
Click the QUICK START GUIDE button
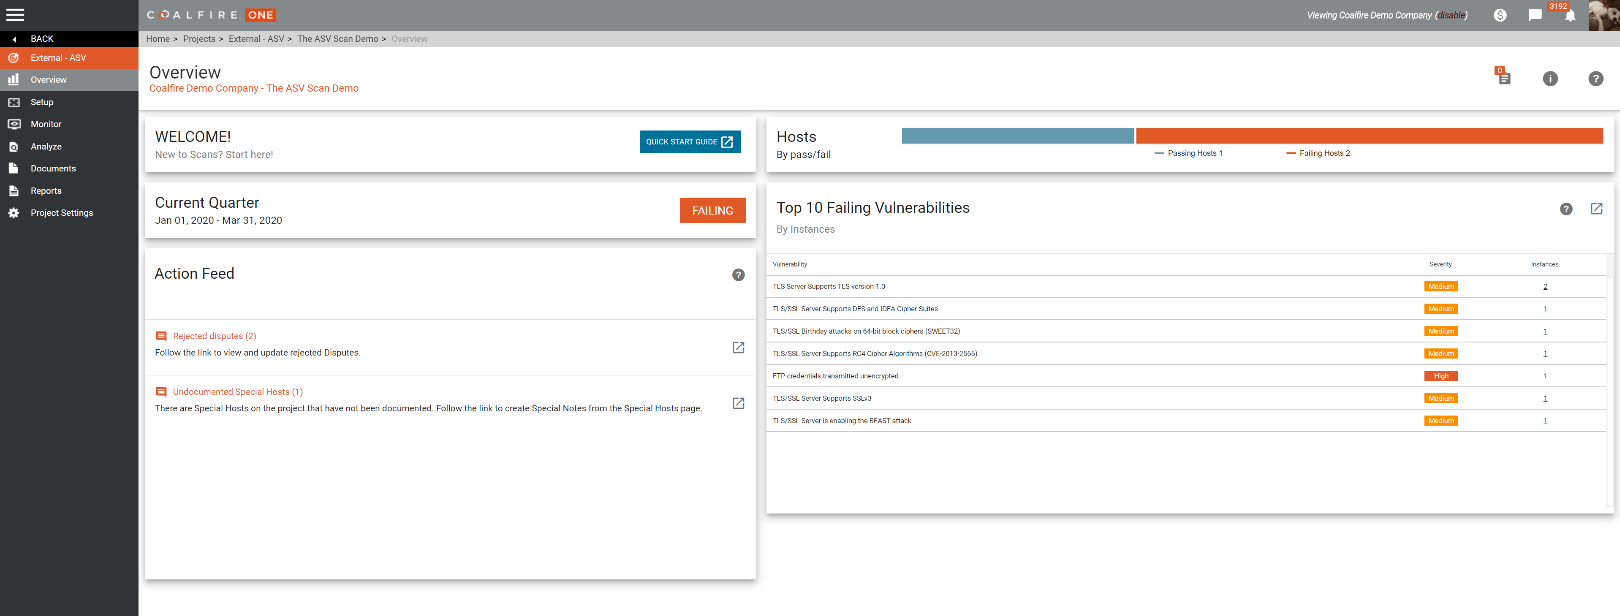(690, 142)
